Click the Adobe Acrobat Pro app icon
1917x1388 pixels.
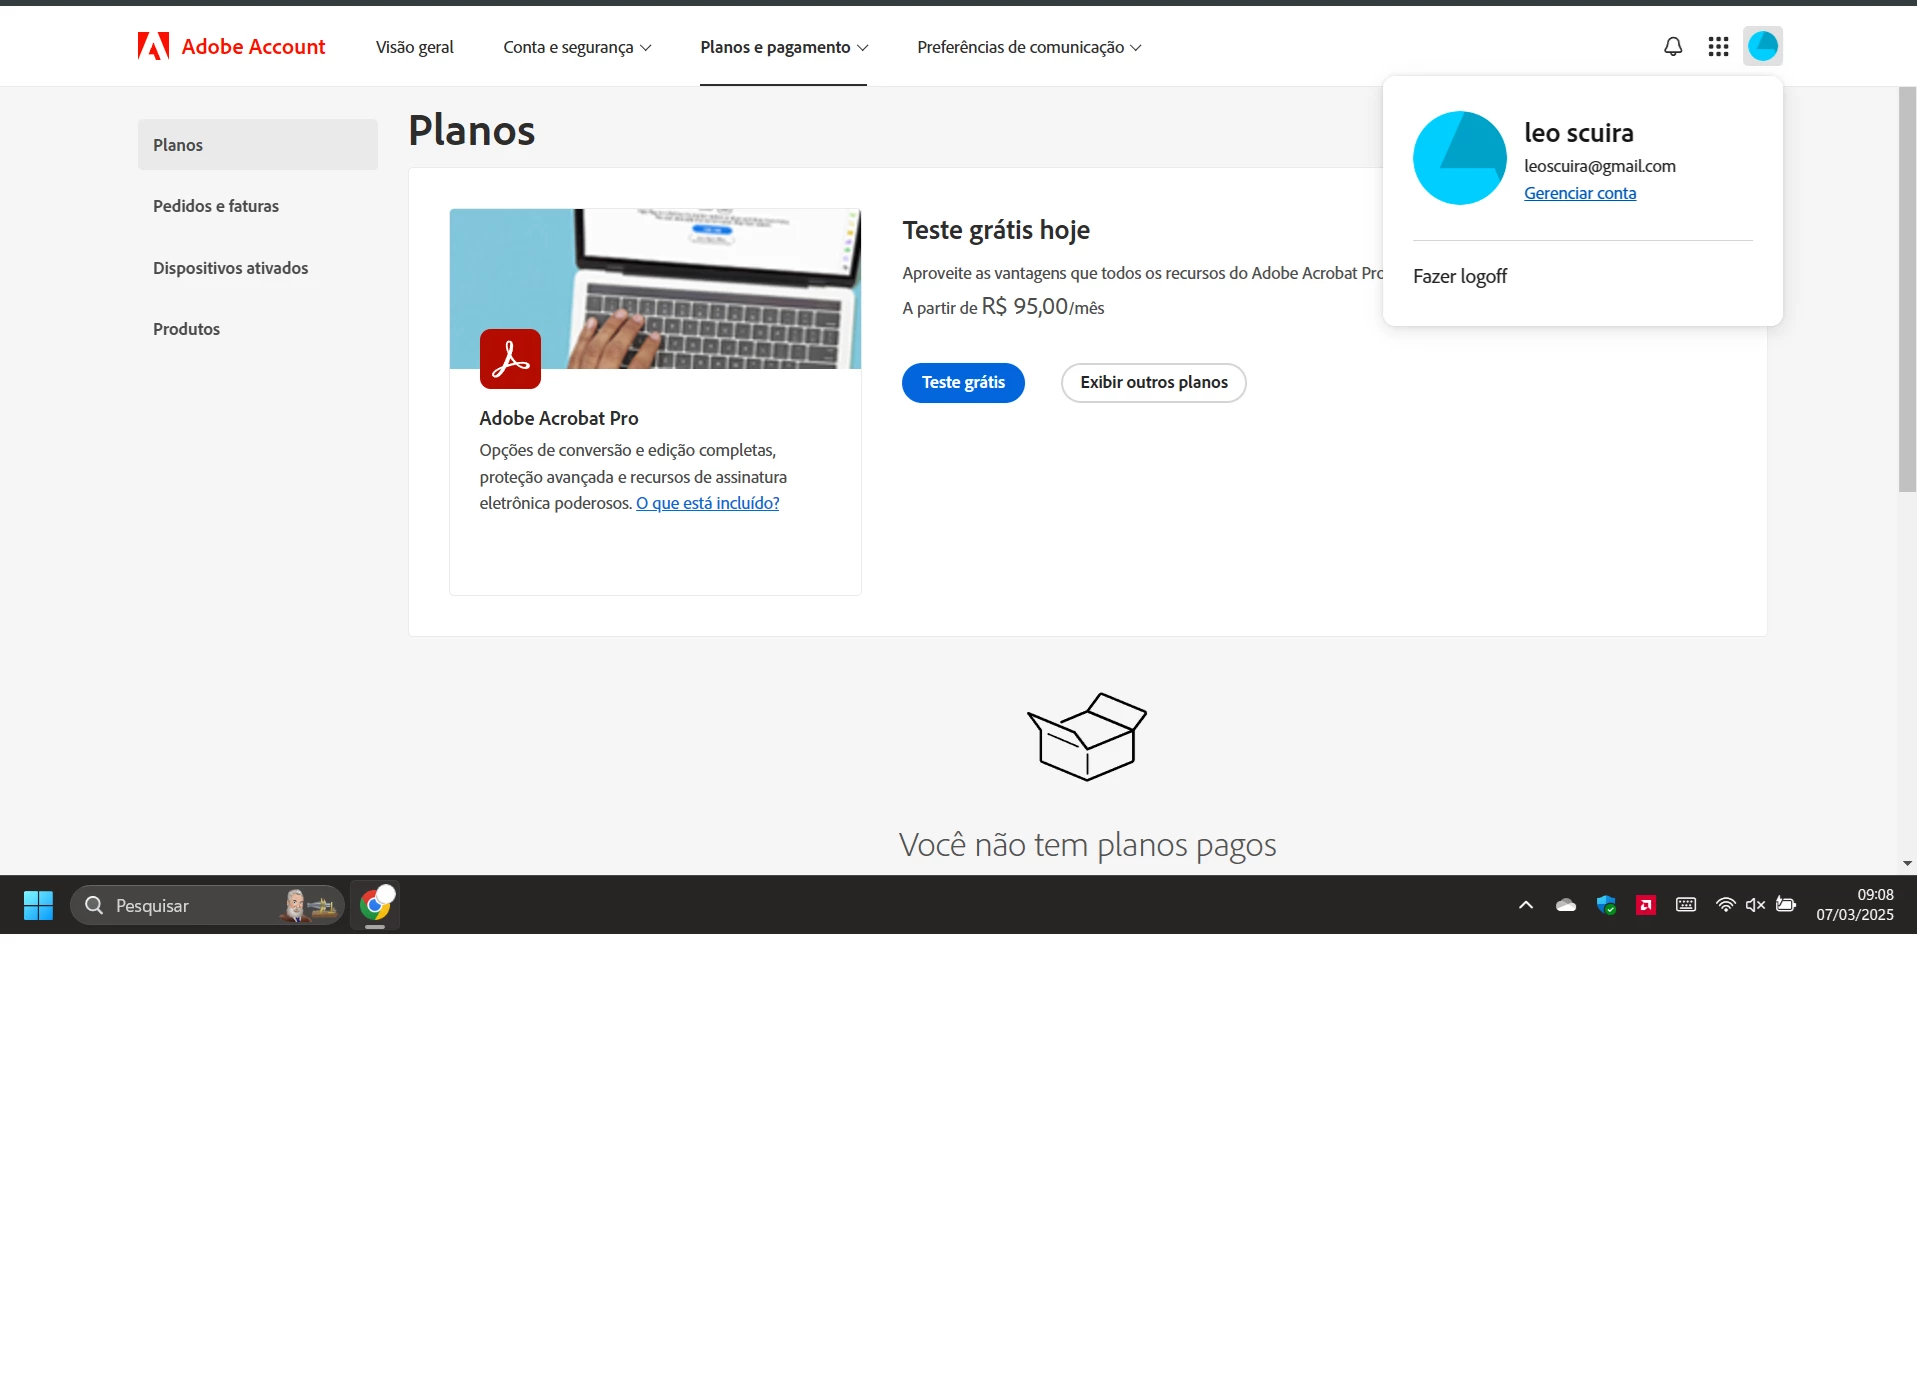[510, 358]
